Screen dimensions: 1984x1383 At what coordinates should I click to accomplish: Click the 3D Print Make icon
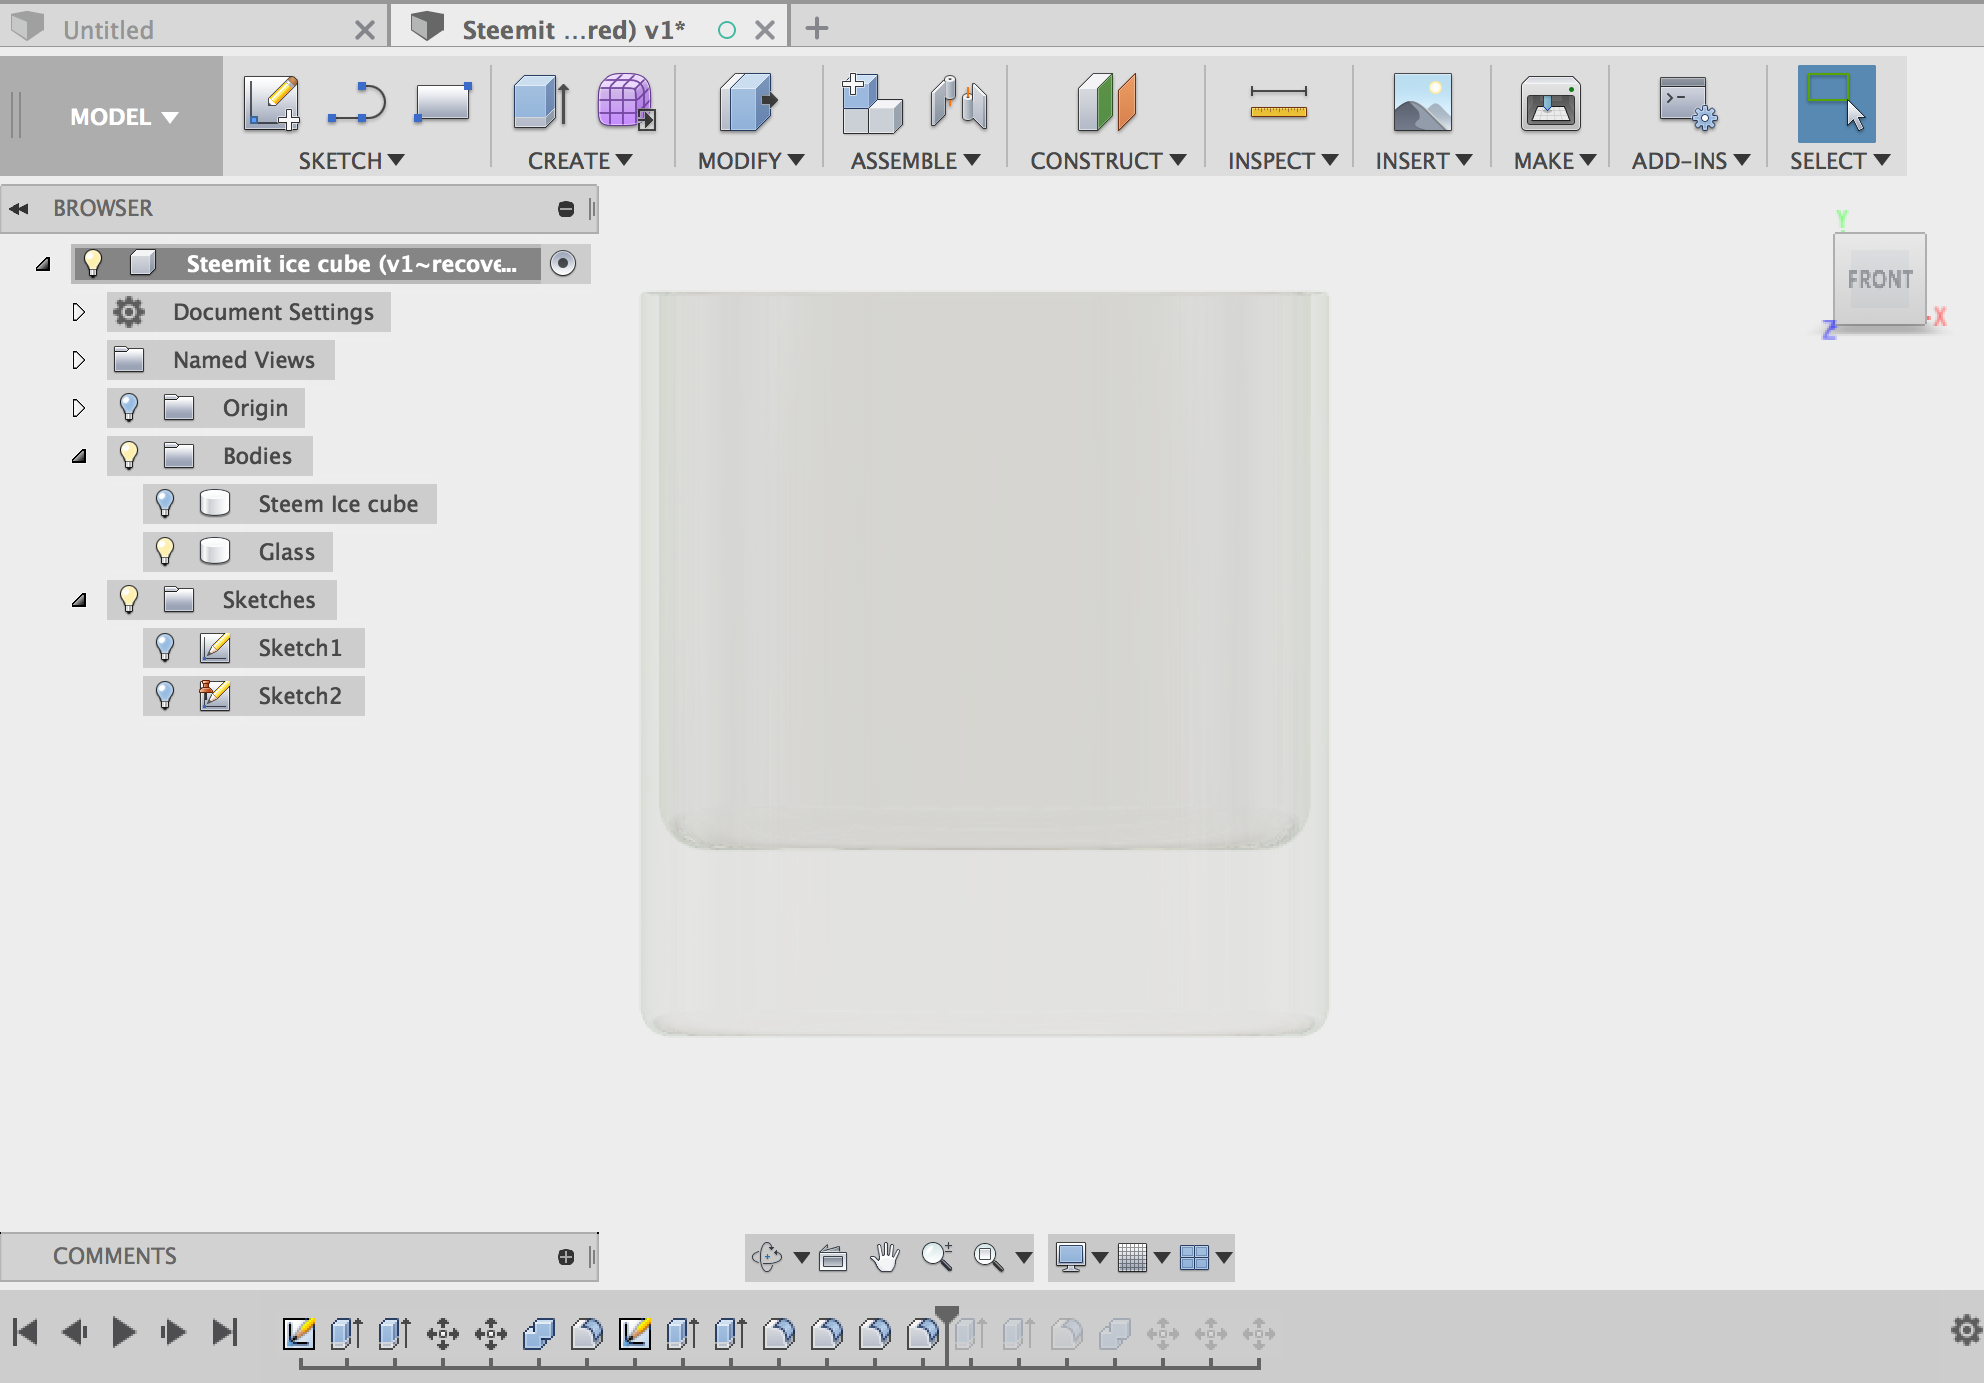pyautogui.click(x=1551, y=104)
